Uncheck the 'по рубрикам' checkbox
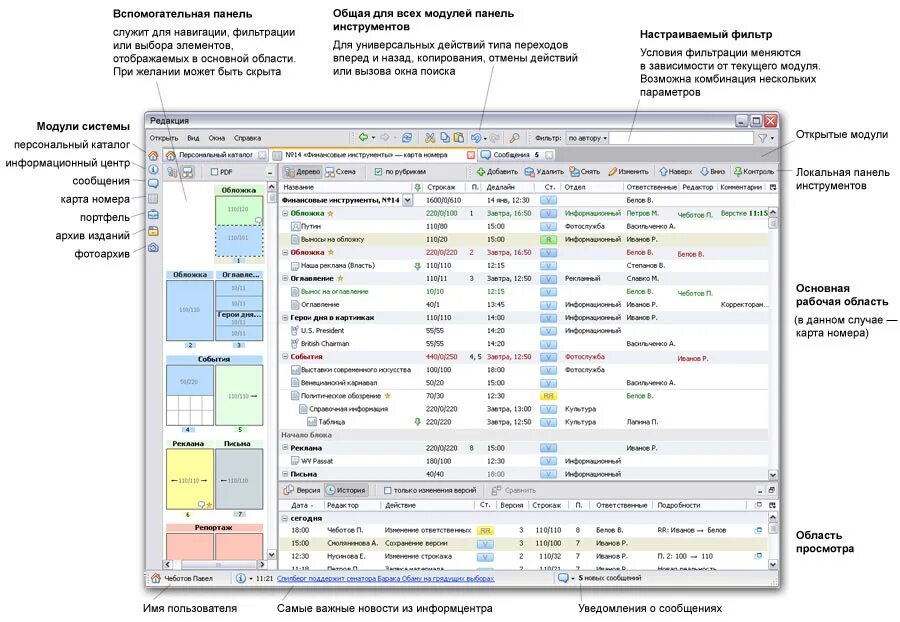The height and width of the screenshot is (622, 900). pos(378,171)
